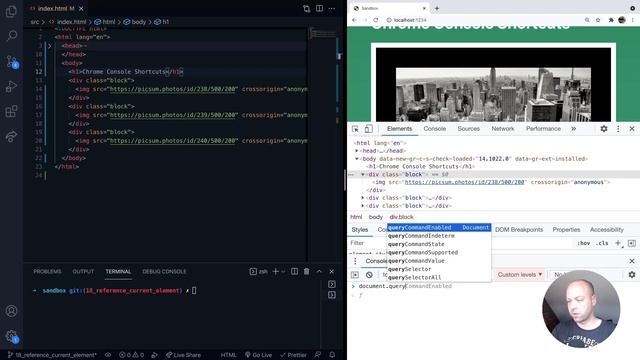This screenshot has height=360, width=640.
Task: Open the new terminal launch profile dropdown
Action: [x=283, y=271]
